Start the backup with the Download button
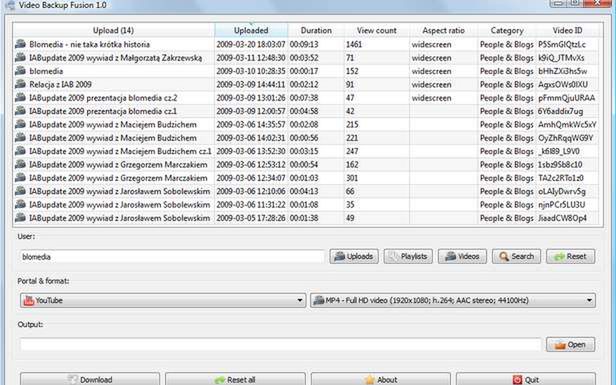 point(90,379)
